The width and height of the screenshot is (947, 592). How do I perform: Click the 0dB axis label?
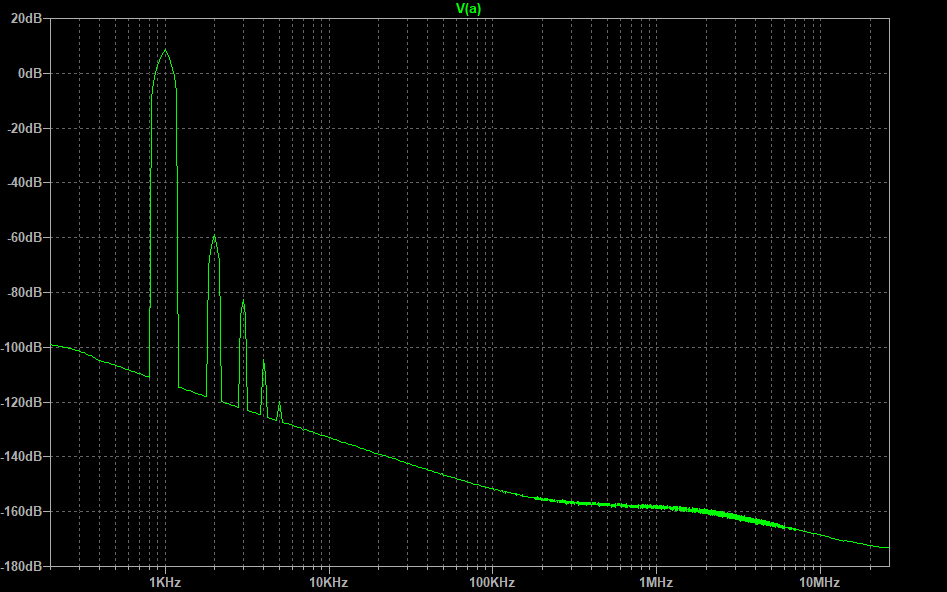click(x=30, y=73)
